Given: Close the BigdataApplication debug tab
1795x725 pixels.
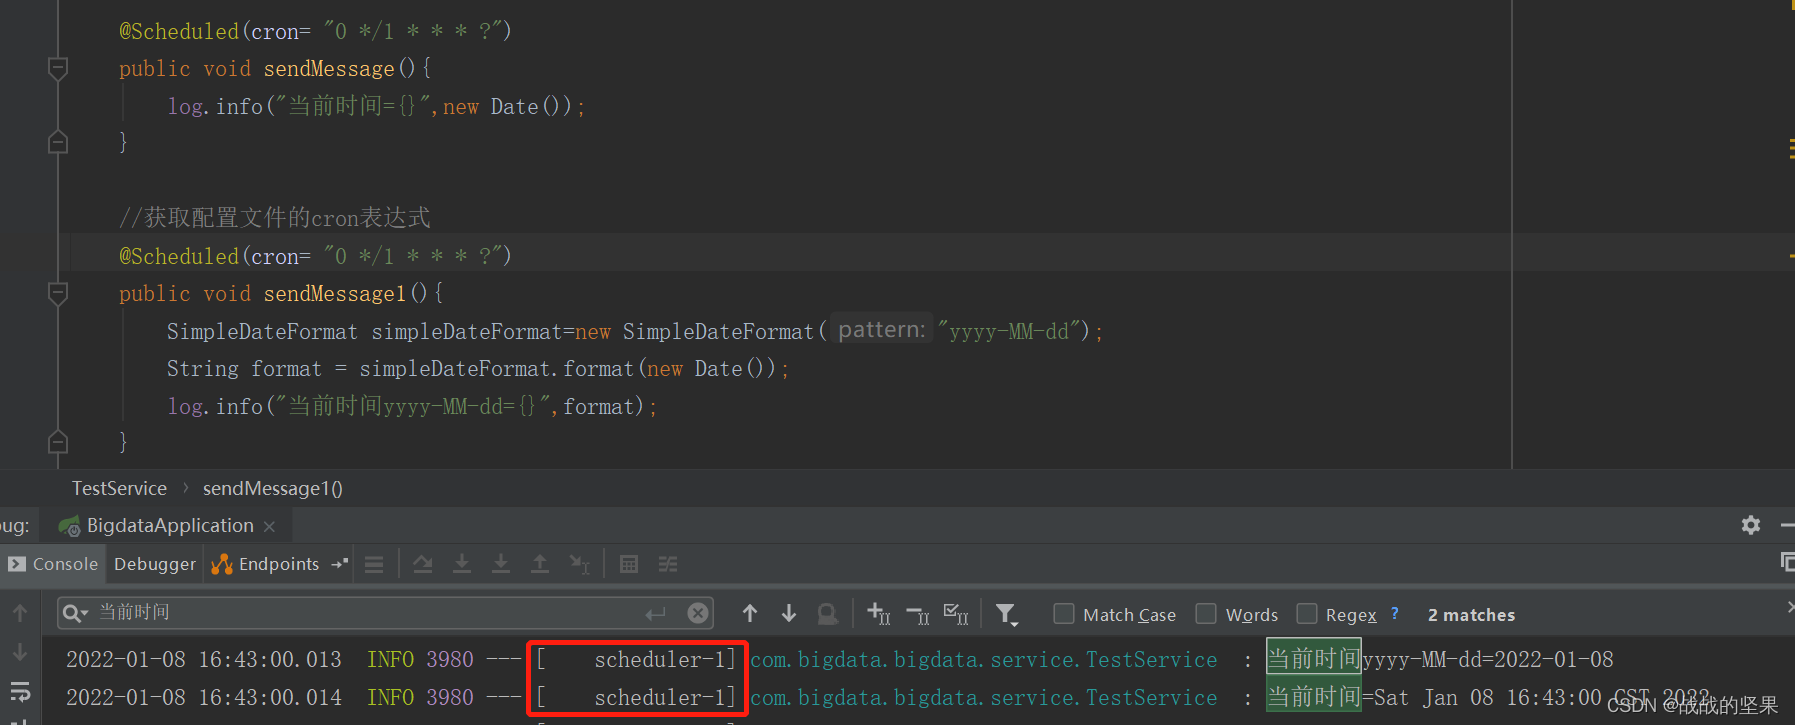Looking at the screenshot, I should pos(269,526).
